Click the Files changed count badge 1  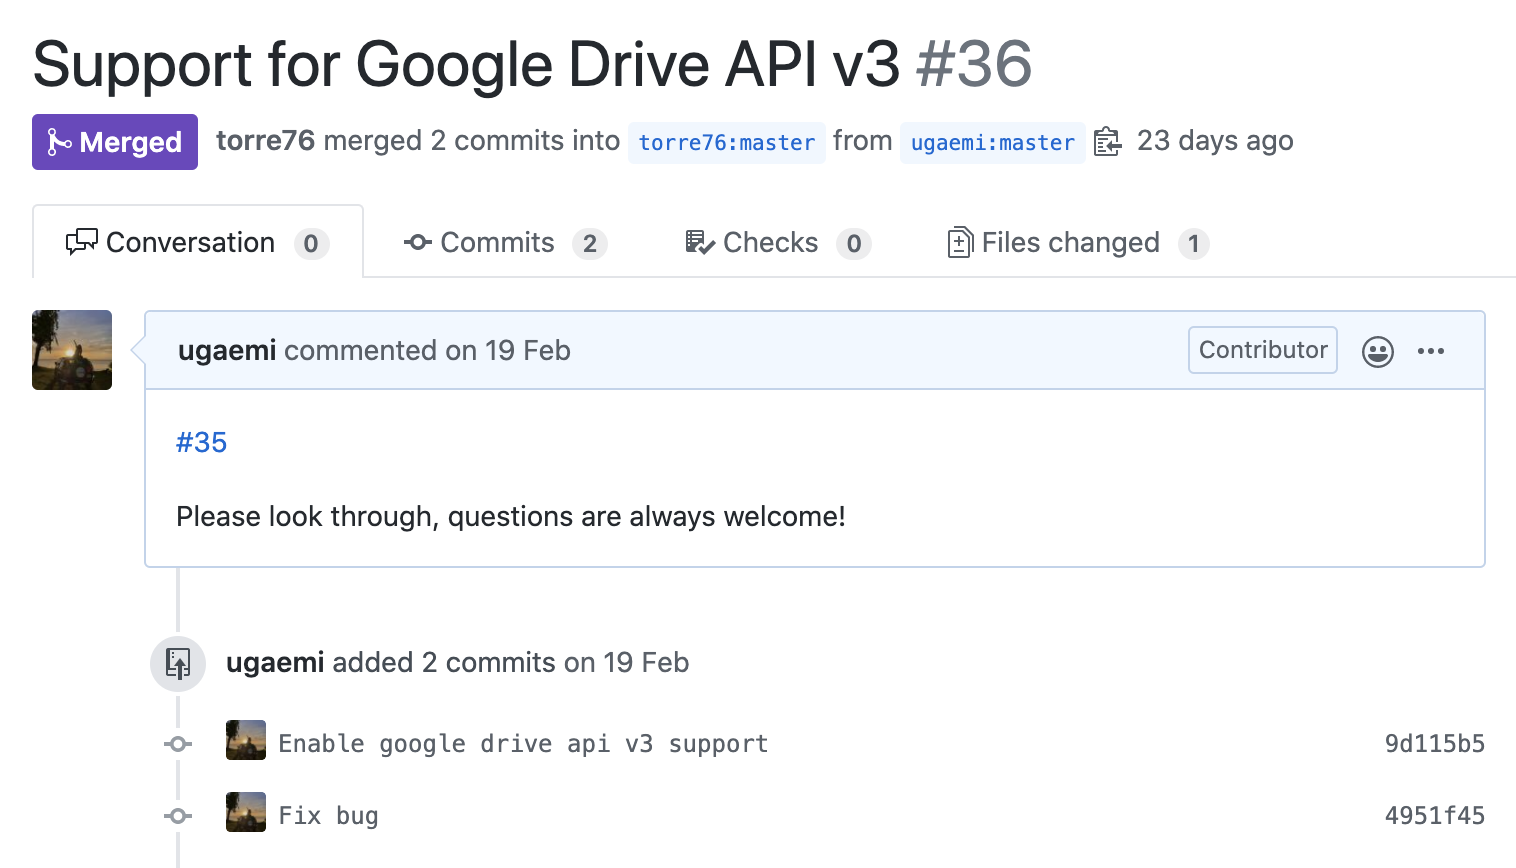(1193, 244)
